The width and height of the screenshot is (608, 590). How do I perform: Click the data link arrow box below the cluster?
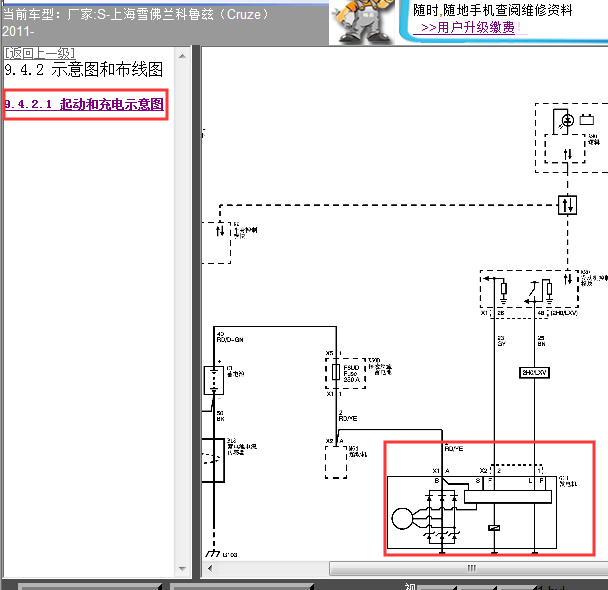[x=567, y=205]
